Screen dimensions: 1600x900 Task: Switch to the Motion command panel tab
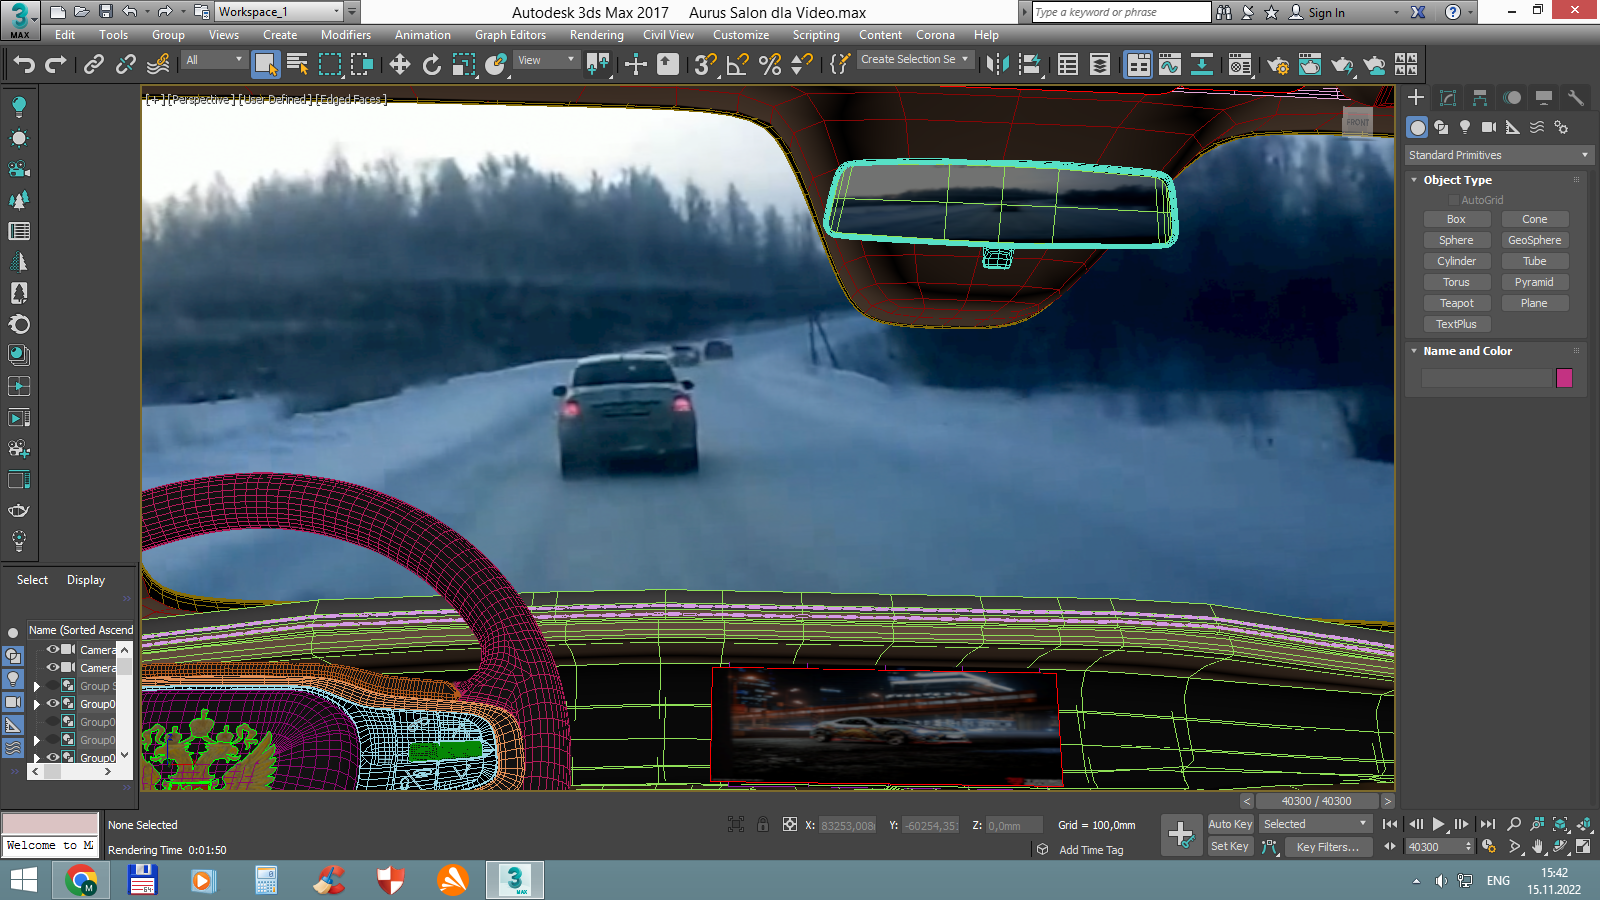tap(1512, 97)
